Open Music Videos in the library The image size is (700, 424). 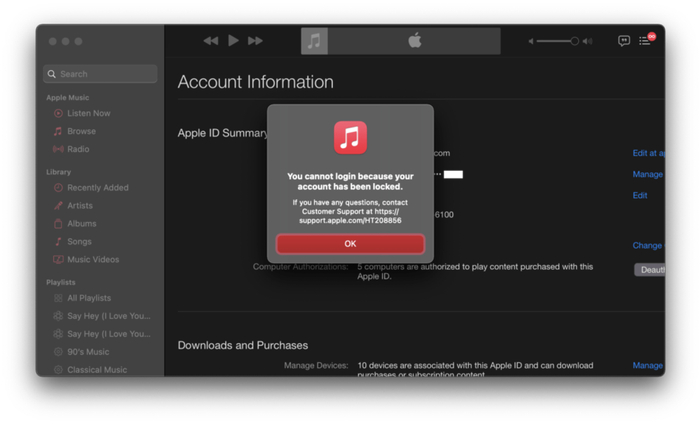tap(93, 259)
